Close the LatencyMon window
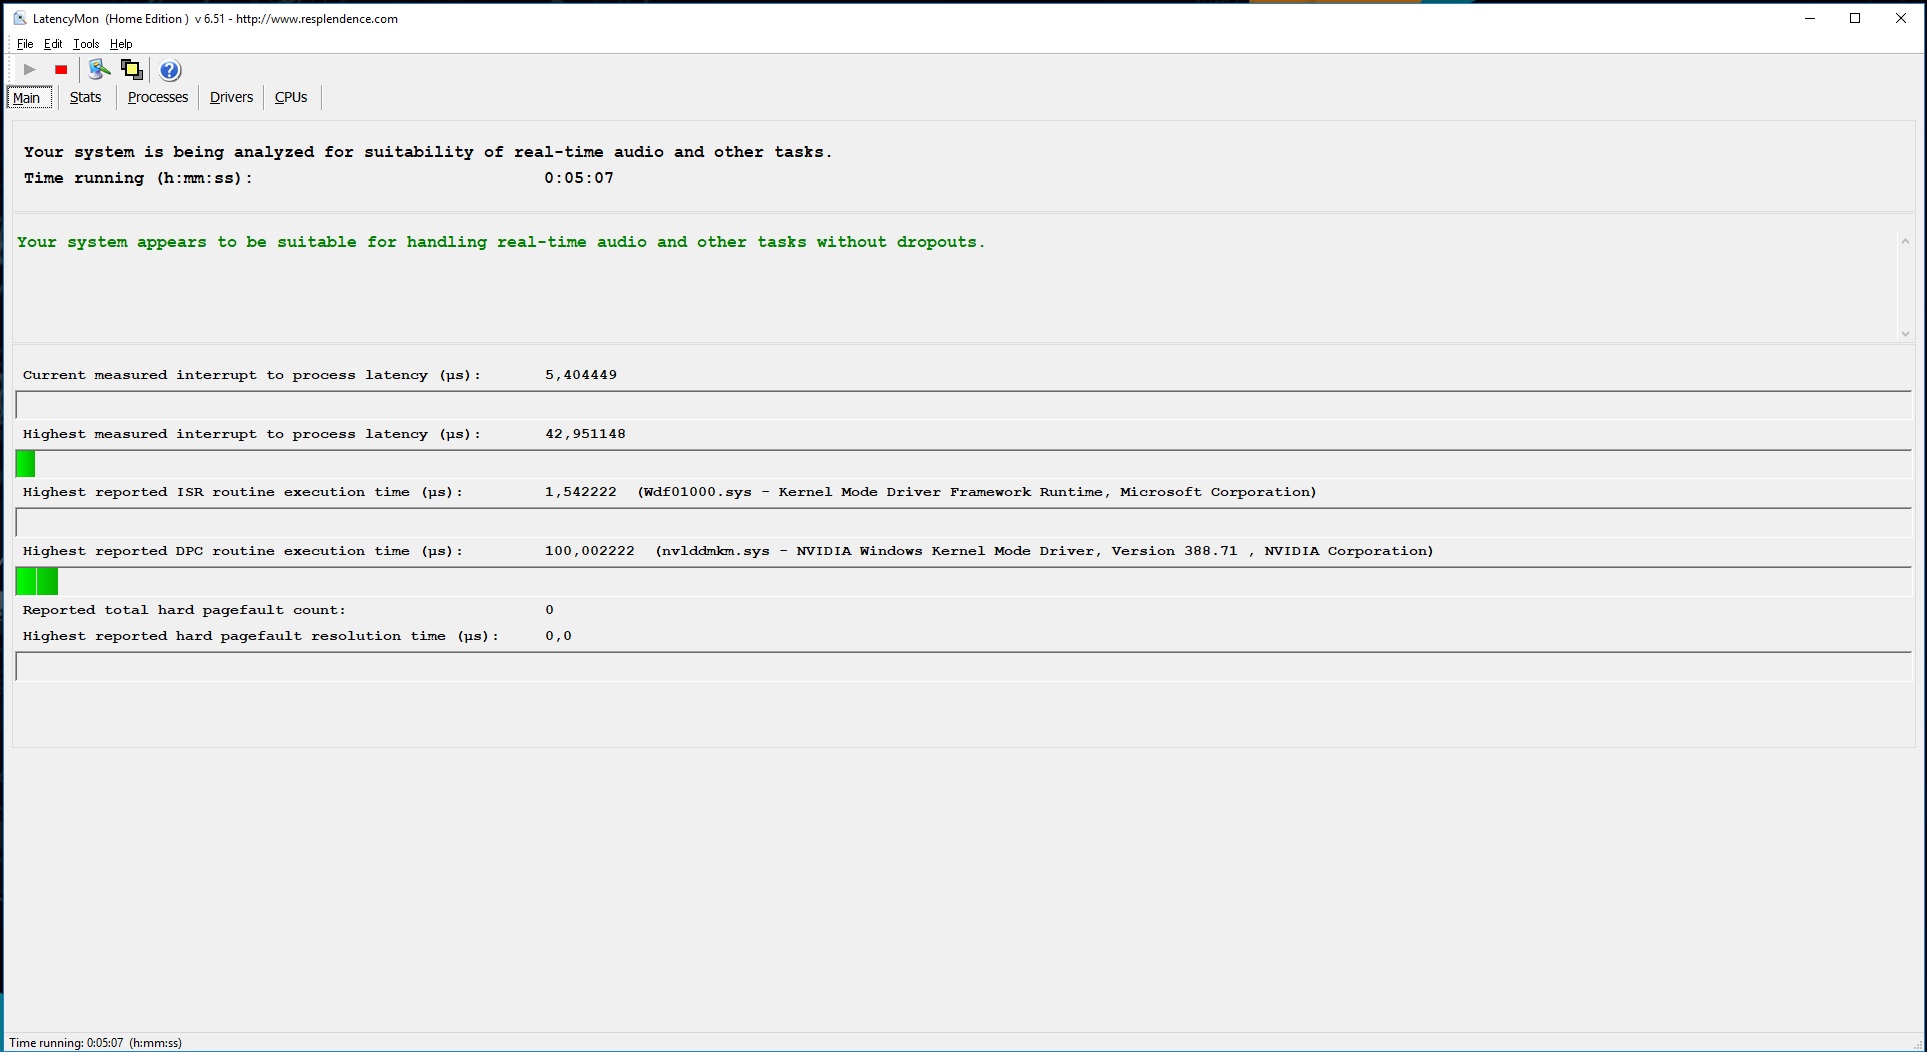 (1901, 18)
